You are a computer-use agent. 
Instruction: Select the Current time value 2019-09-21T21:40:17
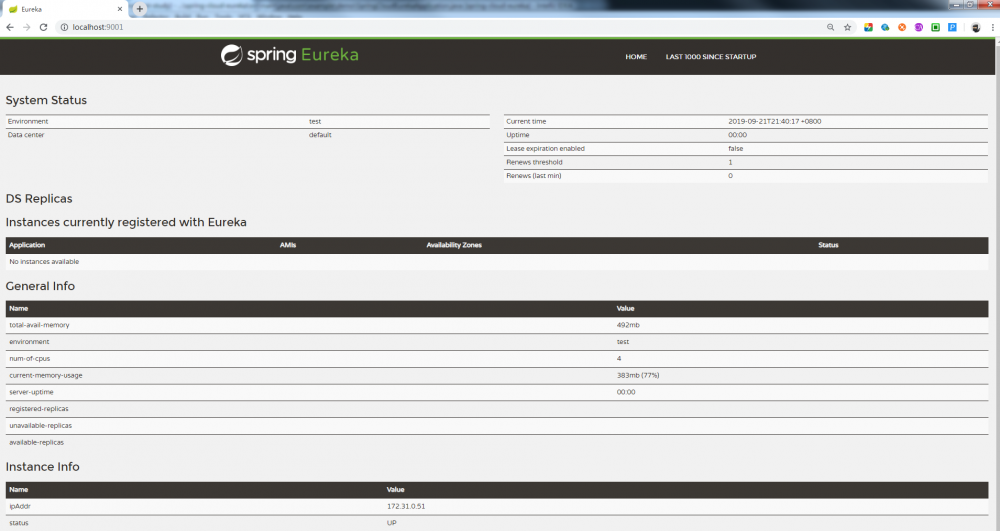774,121
